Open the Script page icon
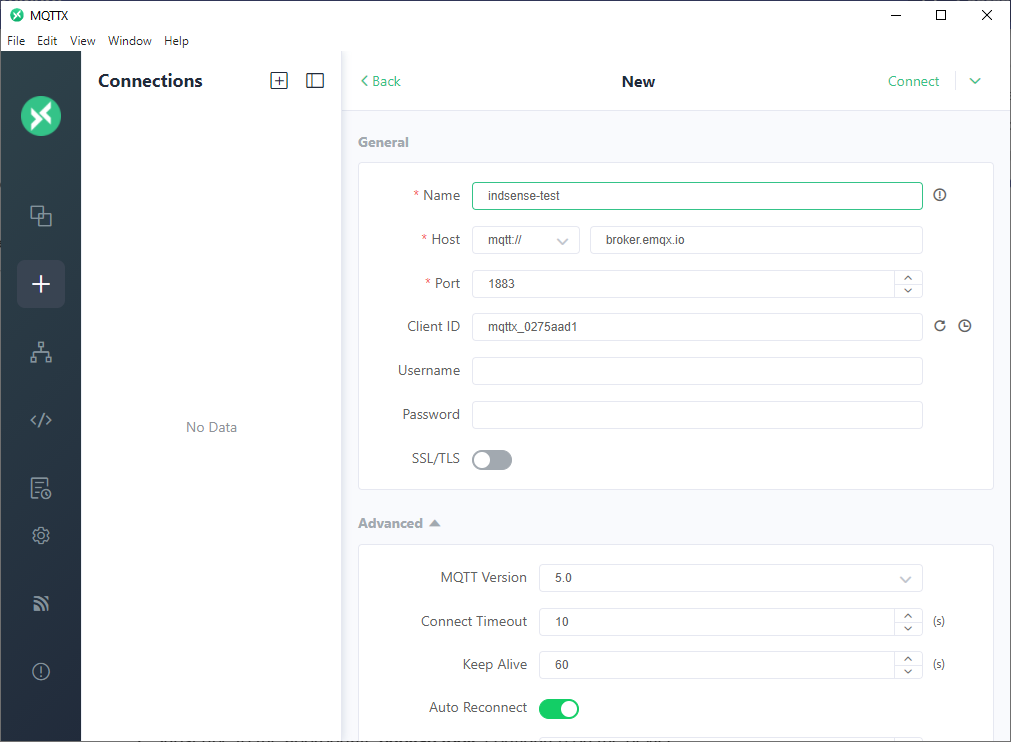 [41, 420]
